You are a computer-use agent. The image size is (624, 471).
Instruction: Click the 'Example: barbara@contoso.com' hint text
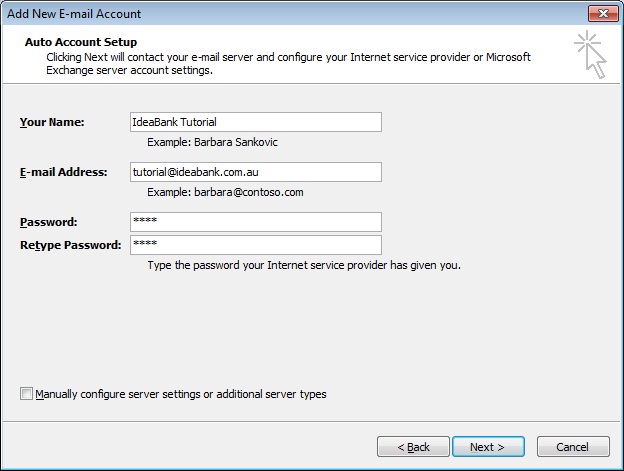[225, 193]
